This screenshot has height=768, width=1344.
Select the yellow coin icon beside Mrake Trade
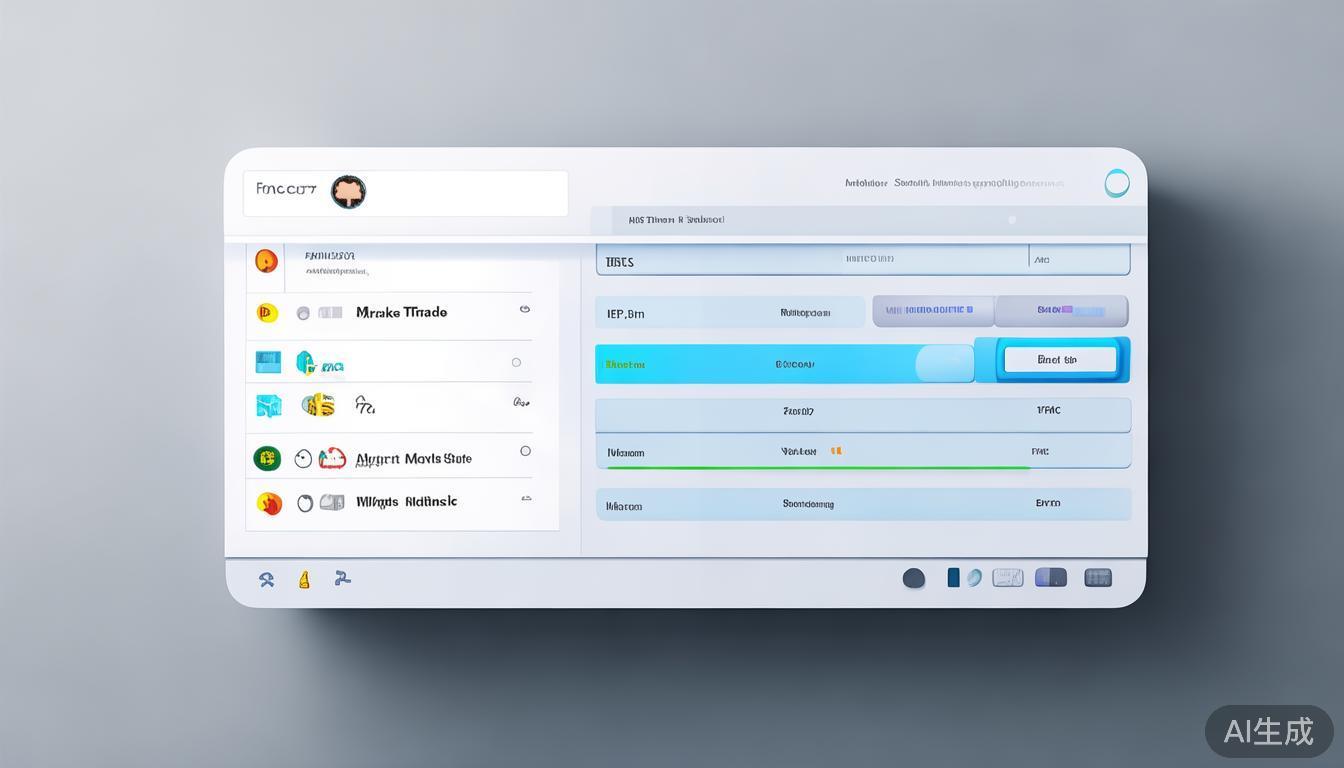pyautogui.click(x=266, y=313)
